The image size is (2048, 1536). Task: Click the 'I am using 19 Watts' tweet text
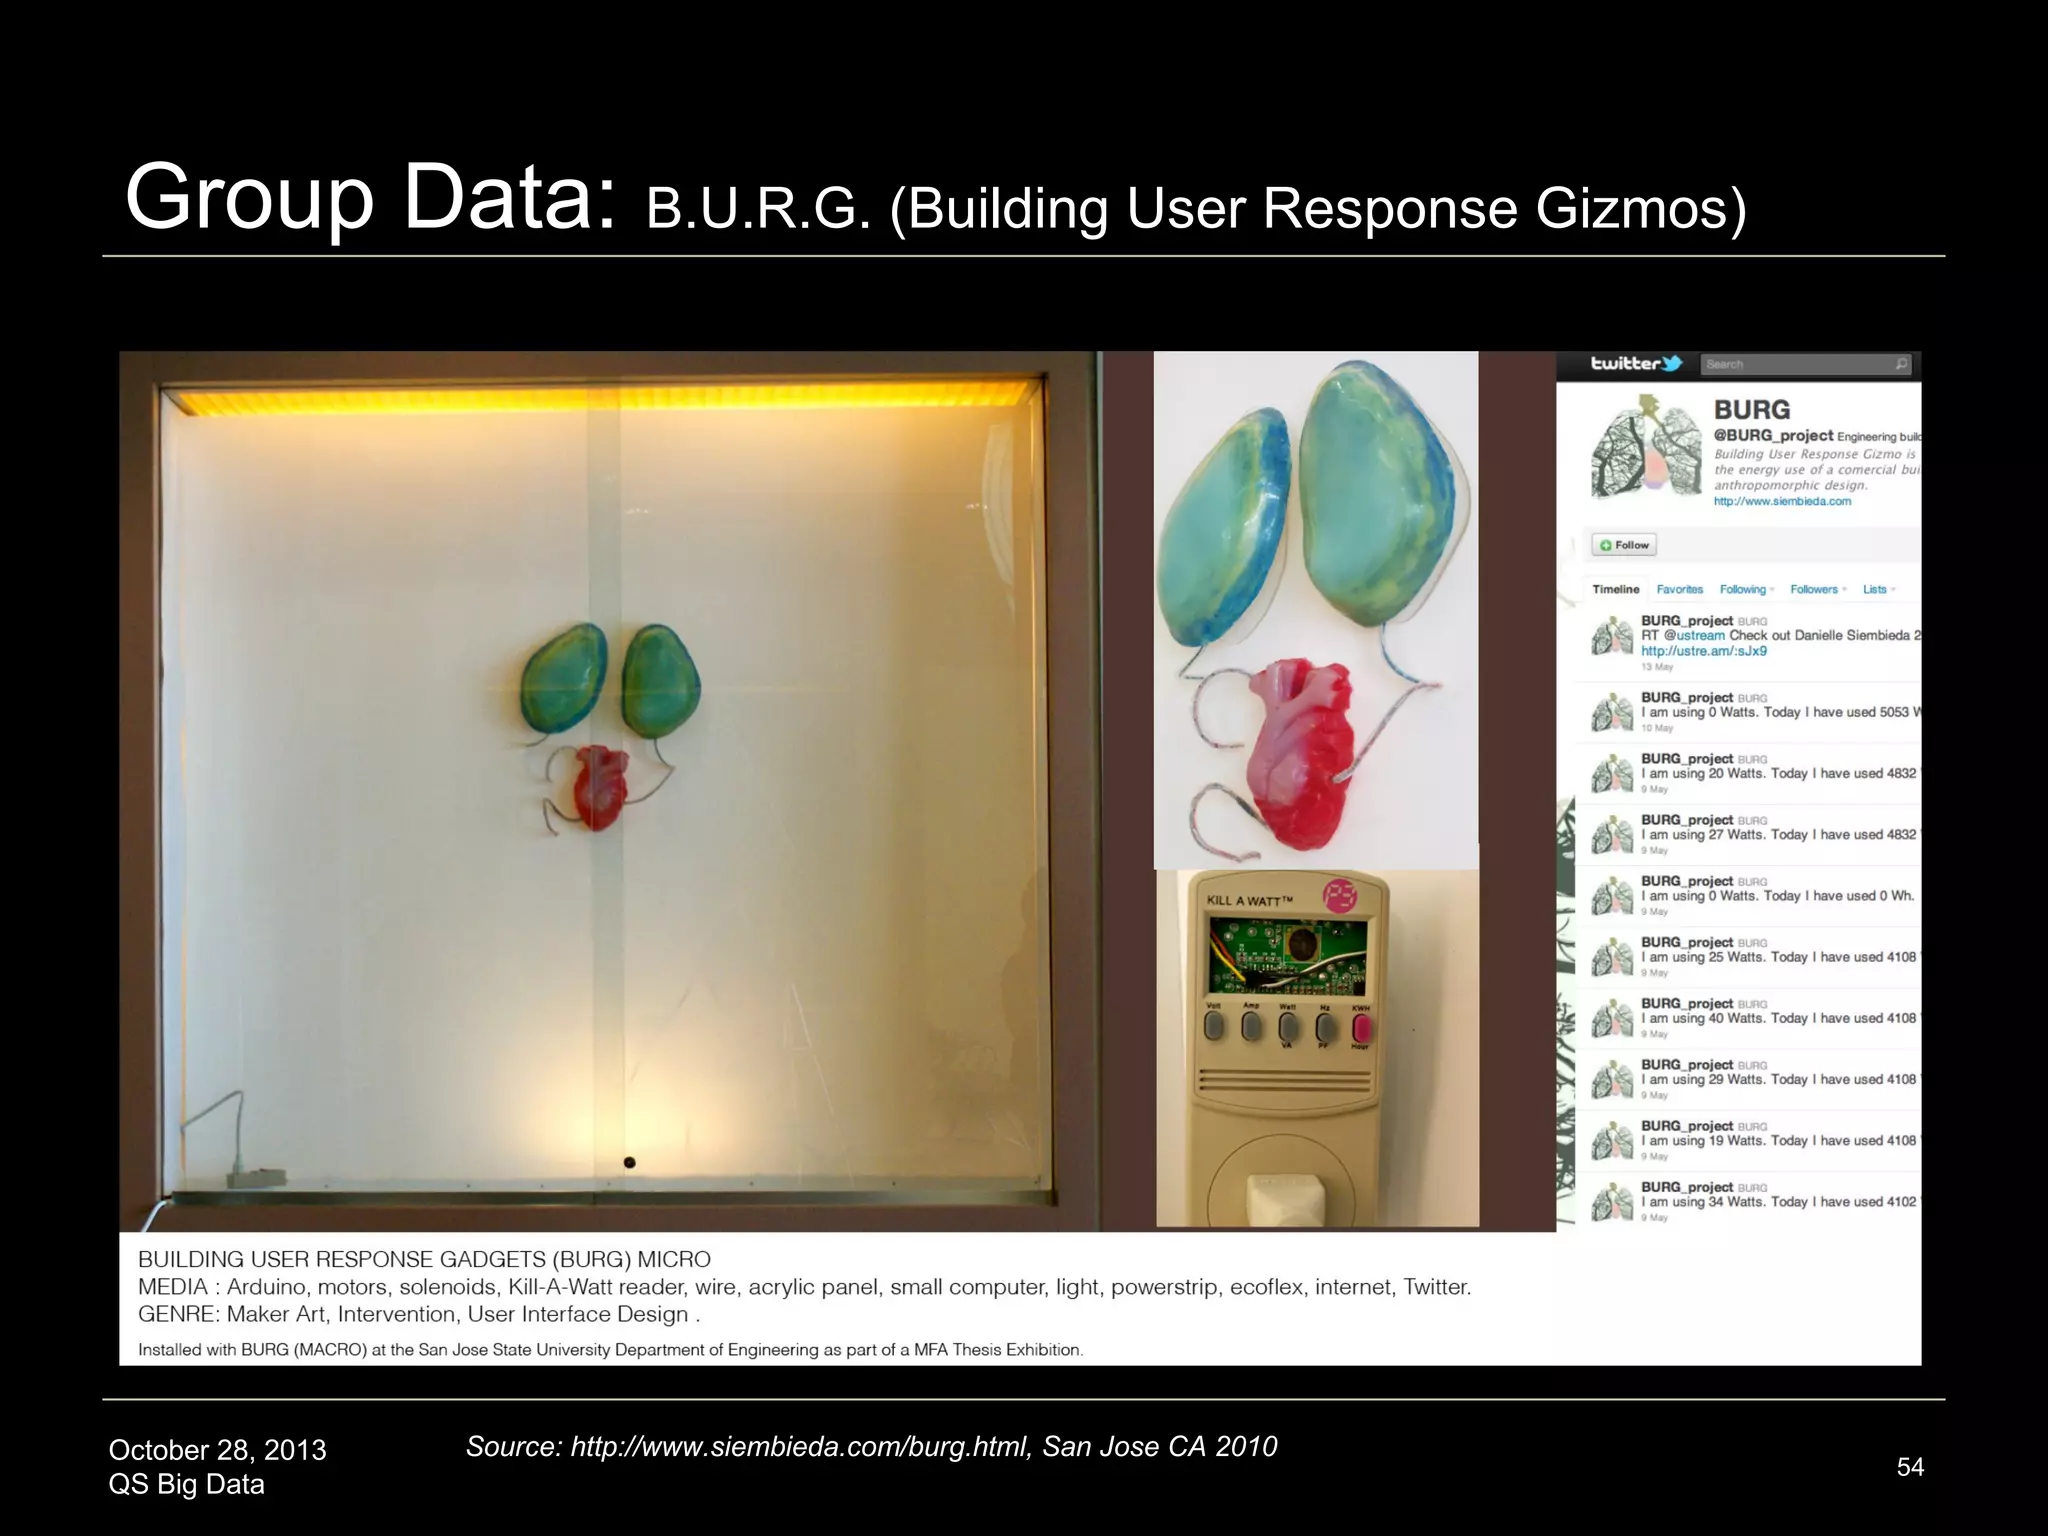coord(1779,1140)
